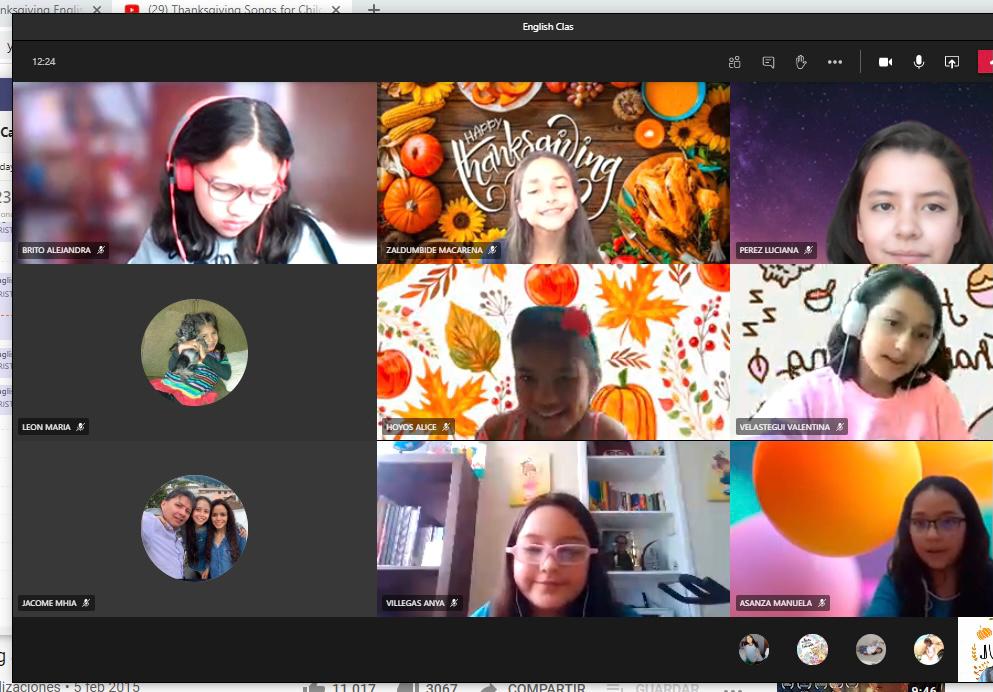Click the 12:24 call duration timer
Viewport: 993px width, 692px height.
44,62
